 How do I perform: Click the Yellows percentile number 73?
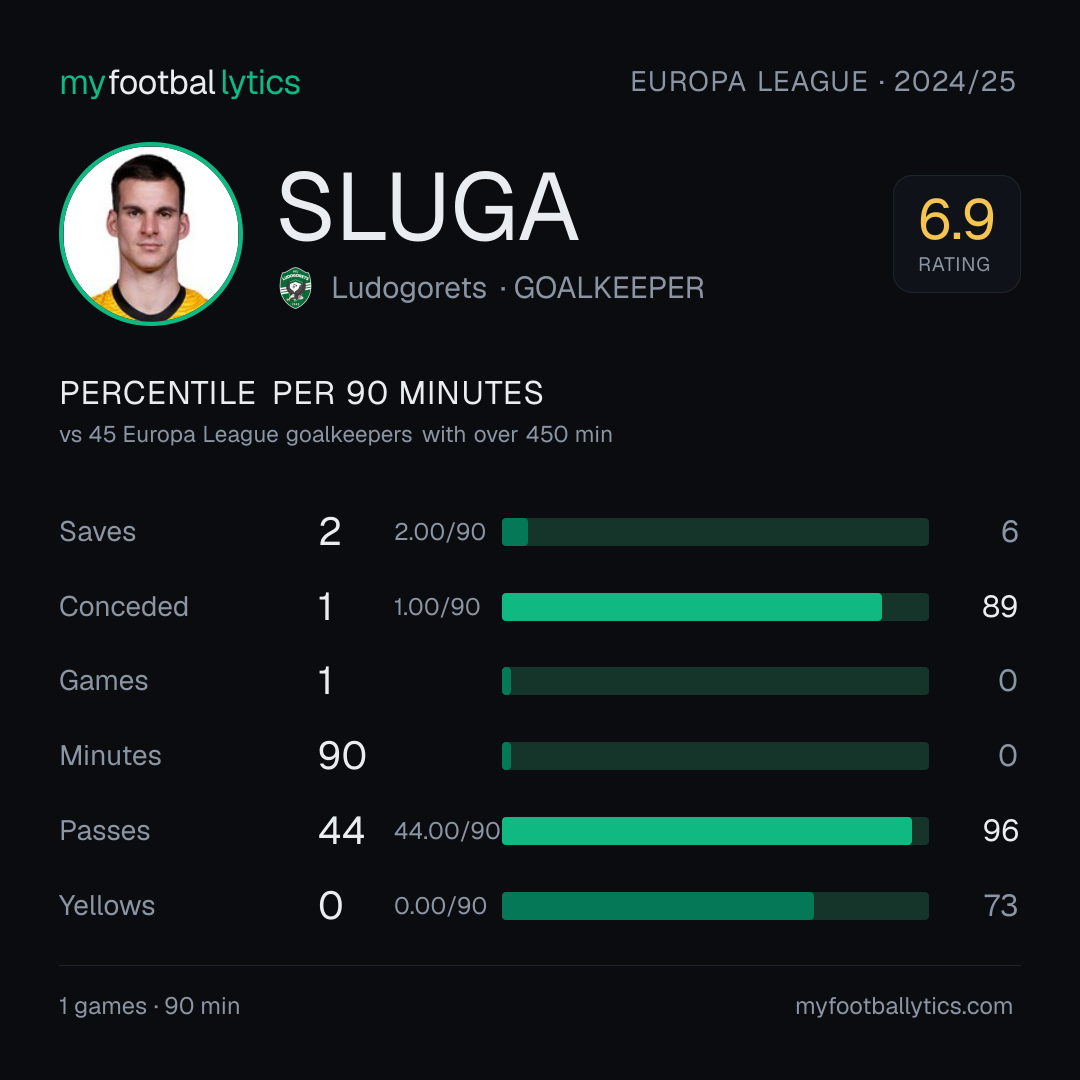pyautogui.click(x=1000, y=906)
